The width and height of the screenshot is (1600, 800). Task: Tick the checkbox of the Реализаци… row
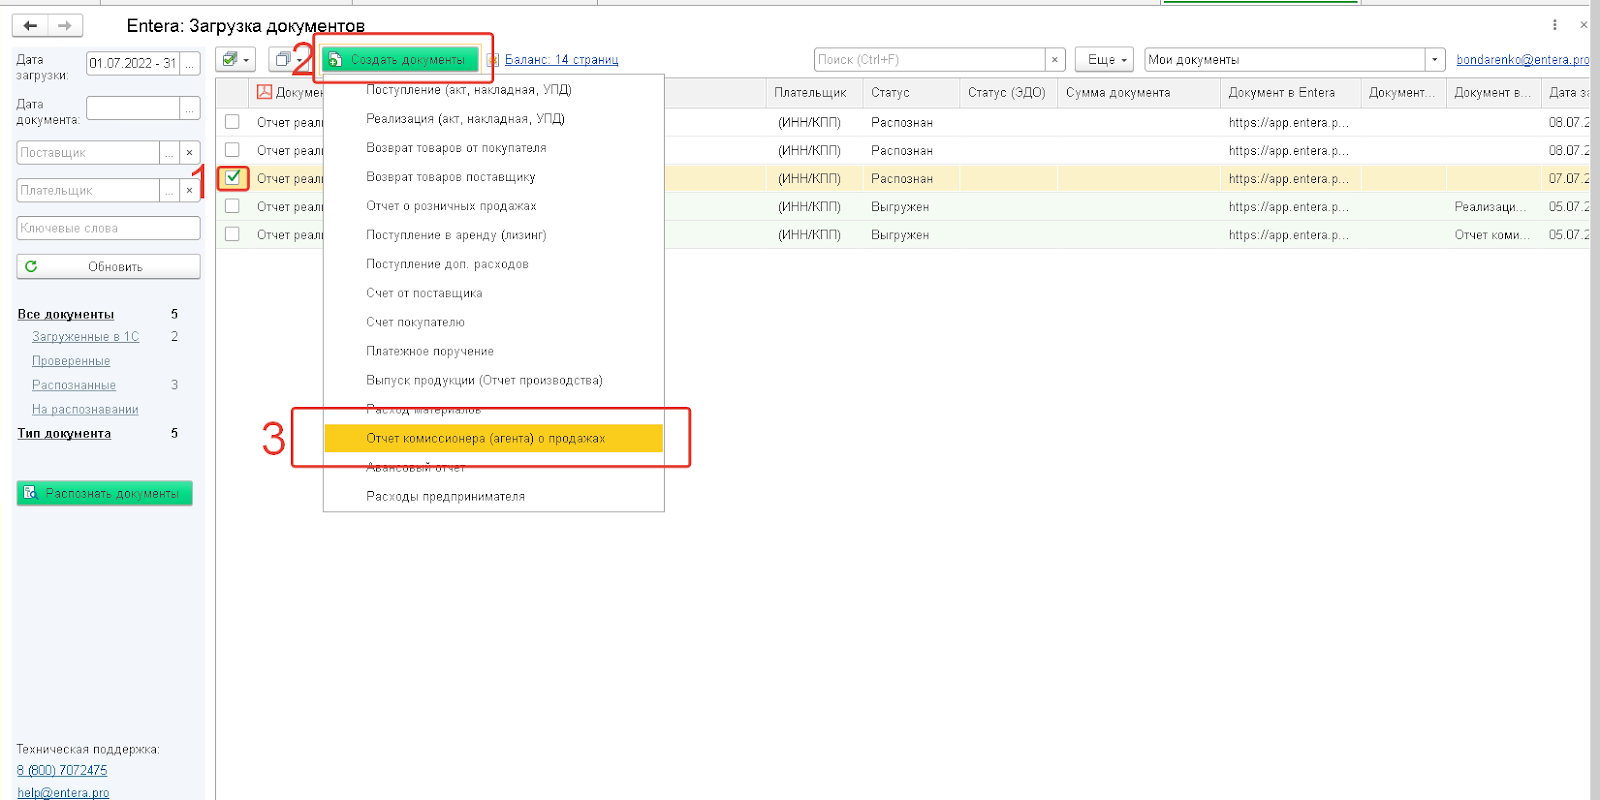(233, 206)
